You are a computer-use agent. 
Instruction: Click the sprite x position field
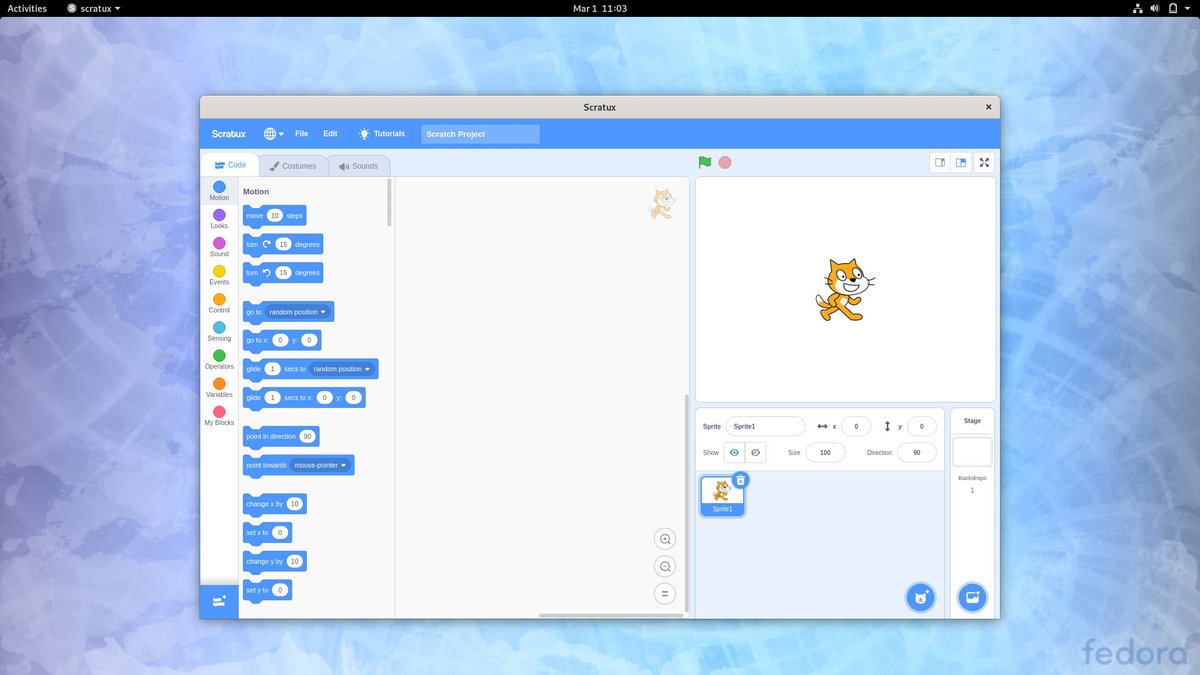click(x=856, y=426)
